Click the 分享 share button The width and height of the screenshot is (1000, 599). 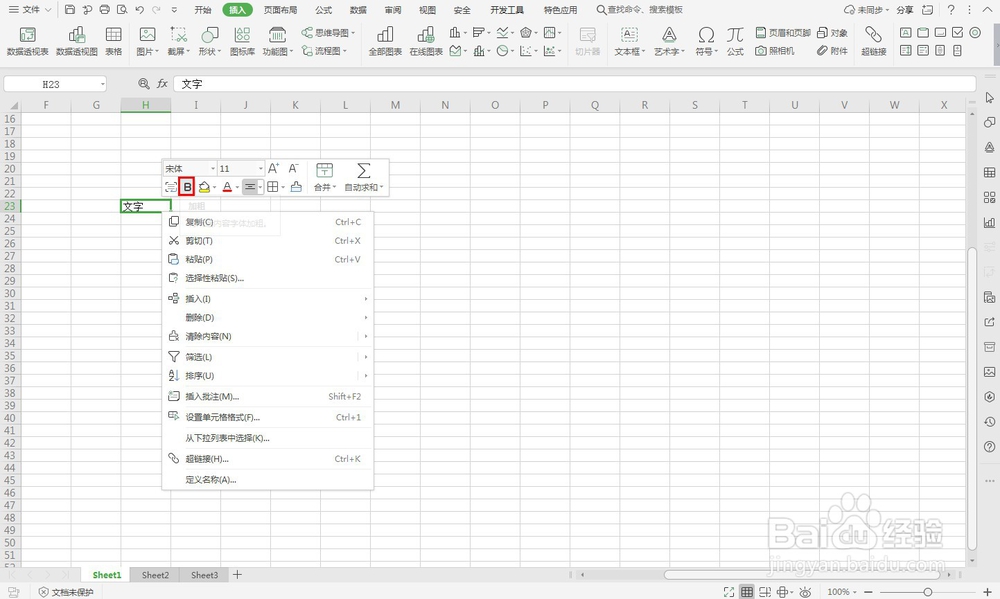pos(905,10)
